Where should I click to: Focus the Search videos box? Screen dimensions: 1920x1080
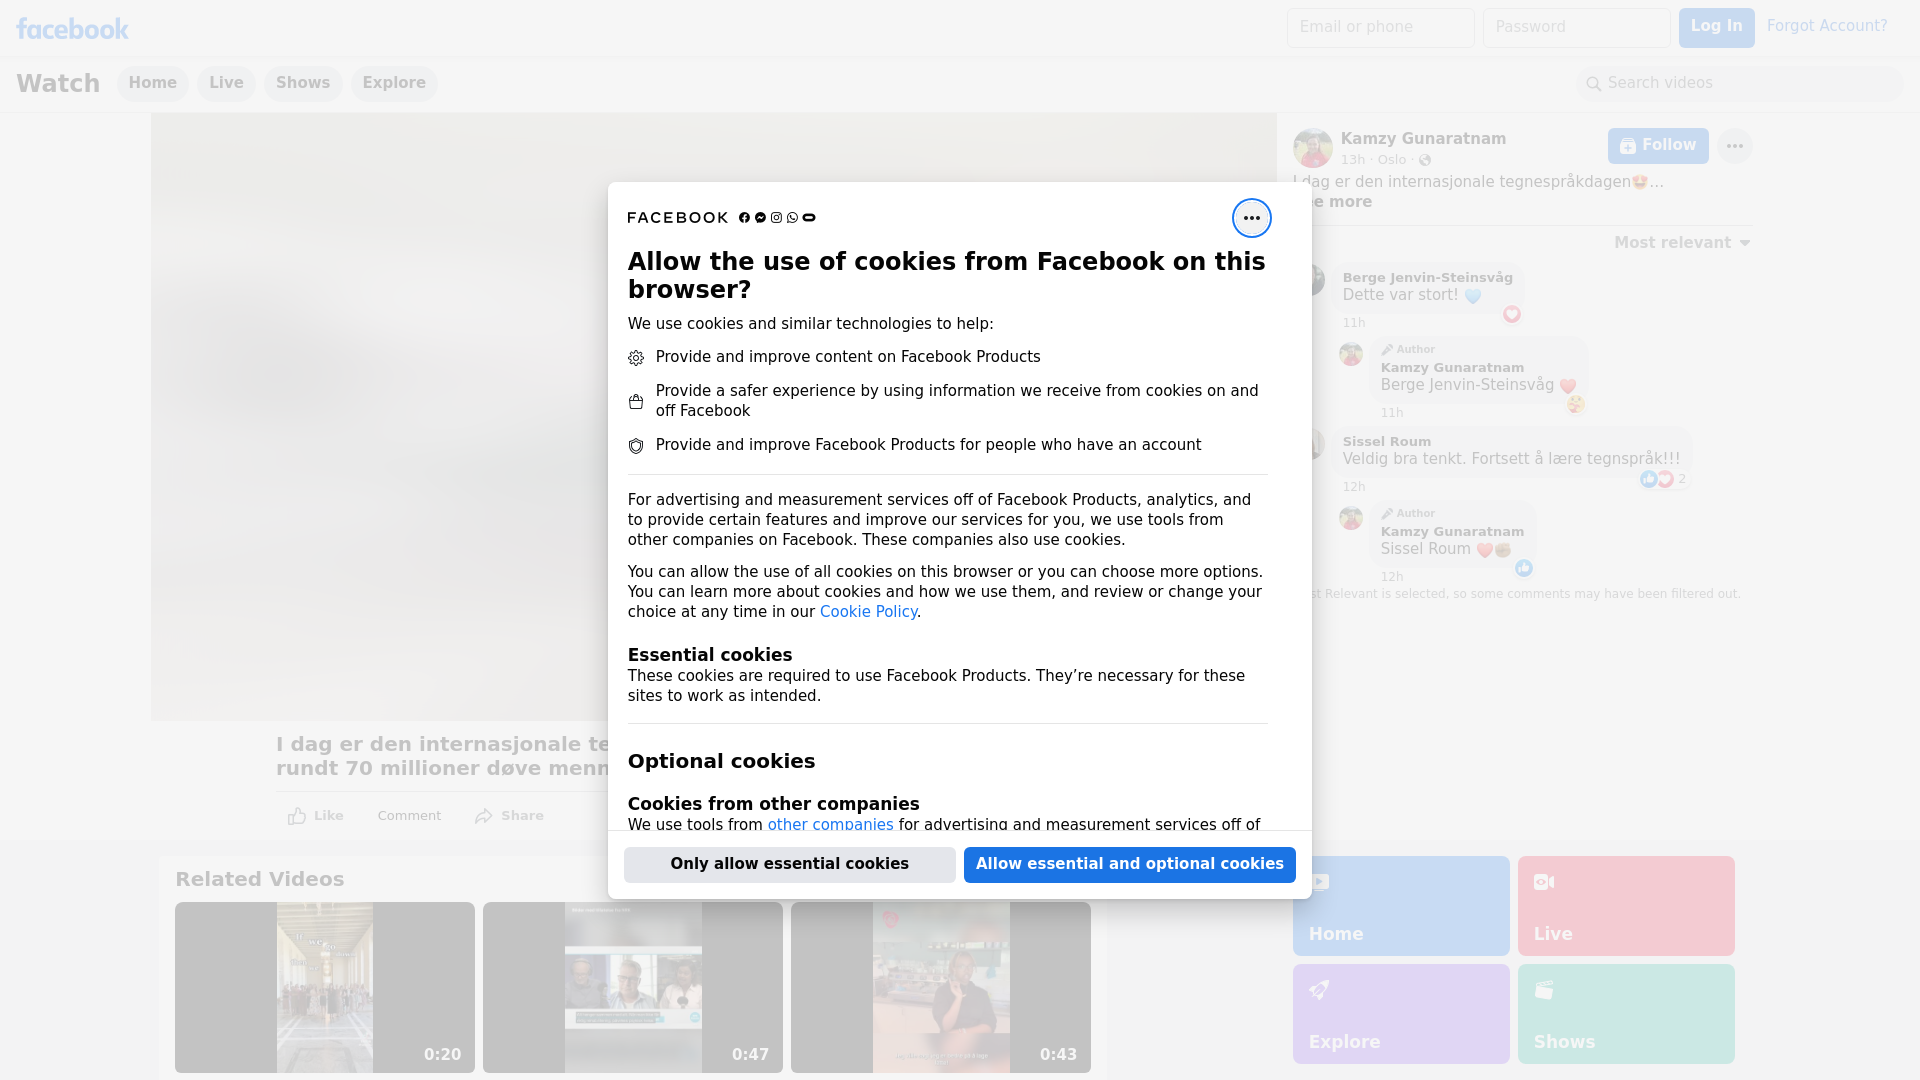(1740, 84)
